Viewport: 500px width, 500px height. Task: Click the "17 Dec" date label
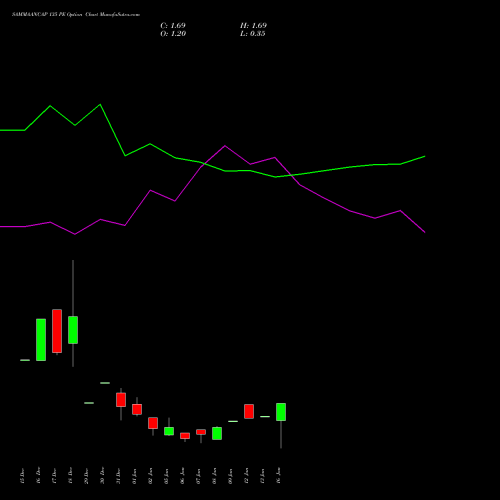[54, 476]
